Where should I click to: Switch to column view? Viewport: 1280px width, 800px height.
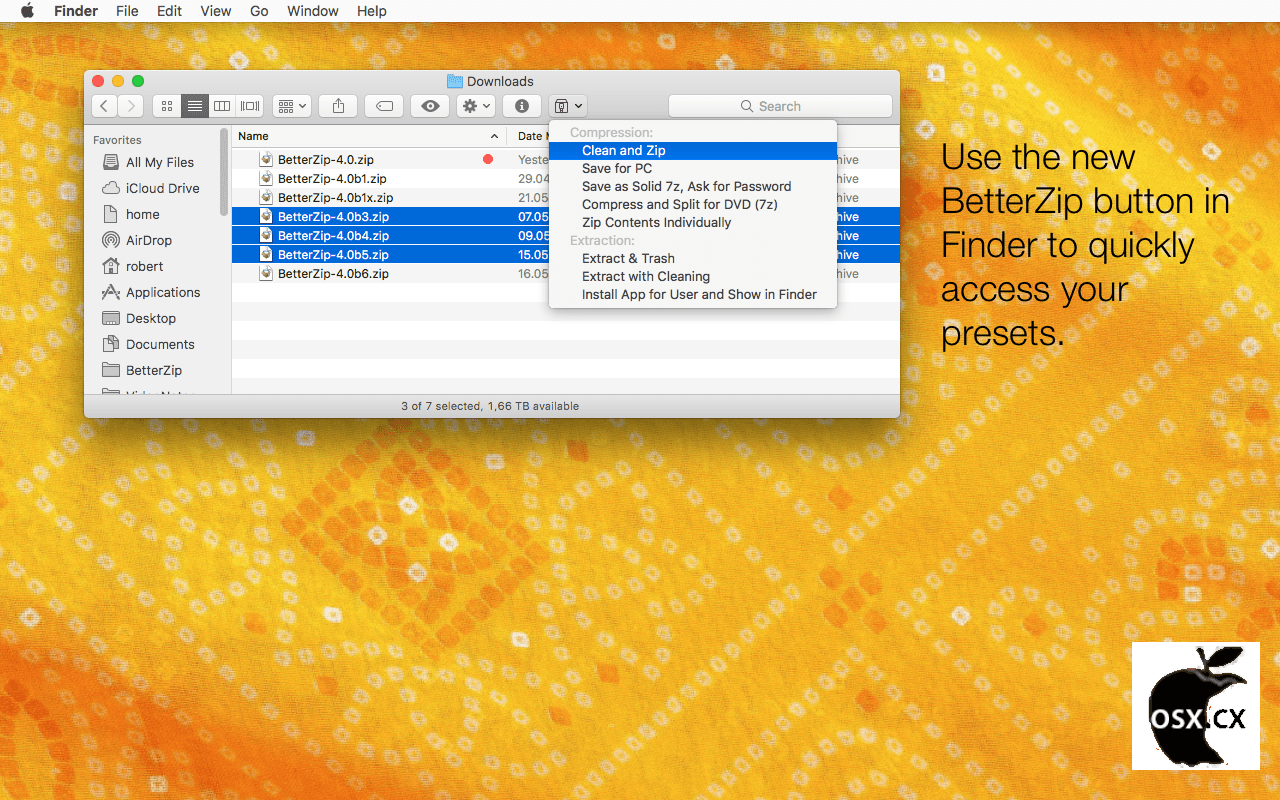[x=222, y=106]
